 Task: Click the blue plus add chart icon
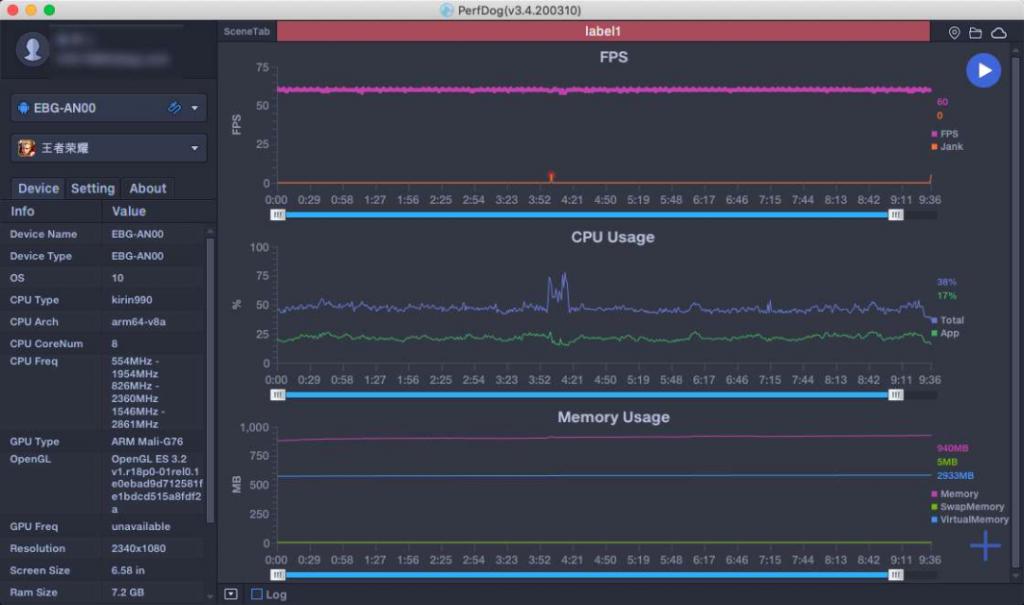pos(985,546)
